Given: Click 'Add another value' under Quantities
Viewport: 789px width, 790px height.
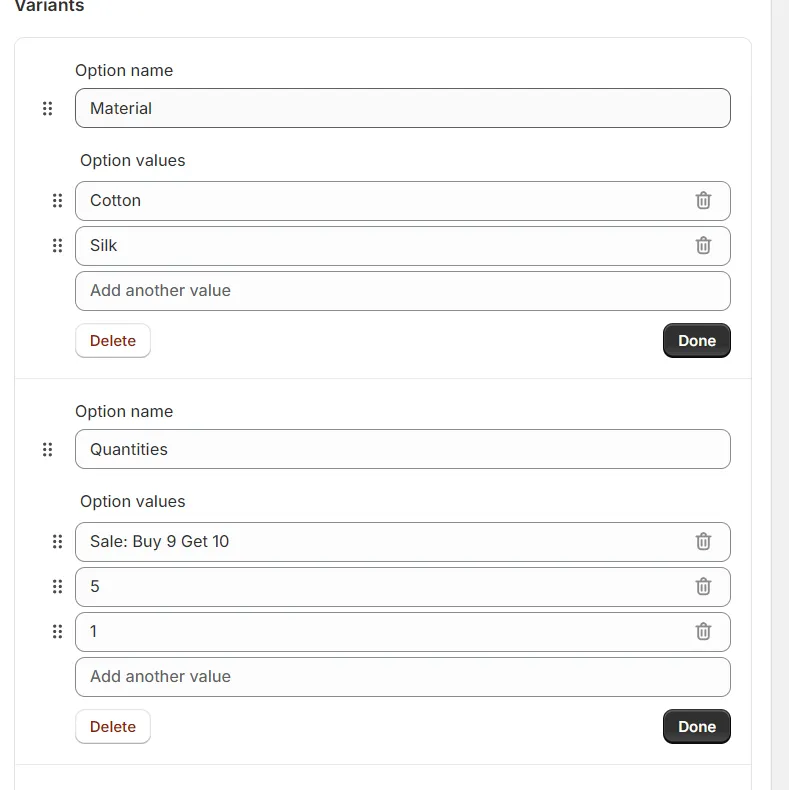Looking at the screenshot, I should click(403, 677).
